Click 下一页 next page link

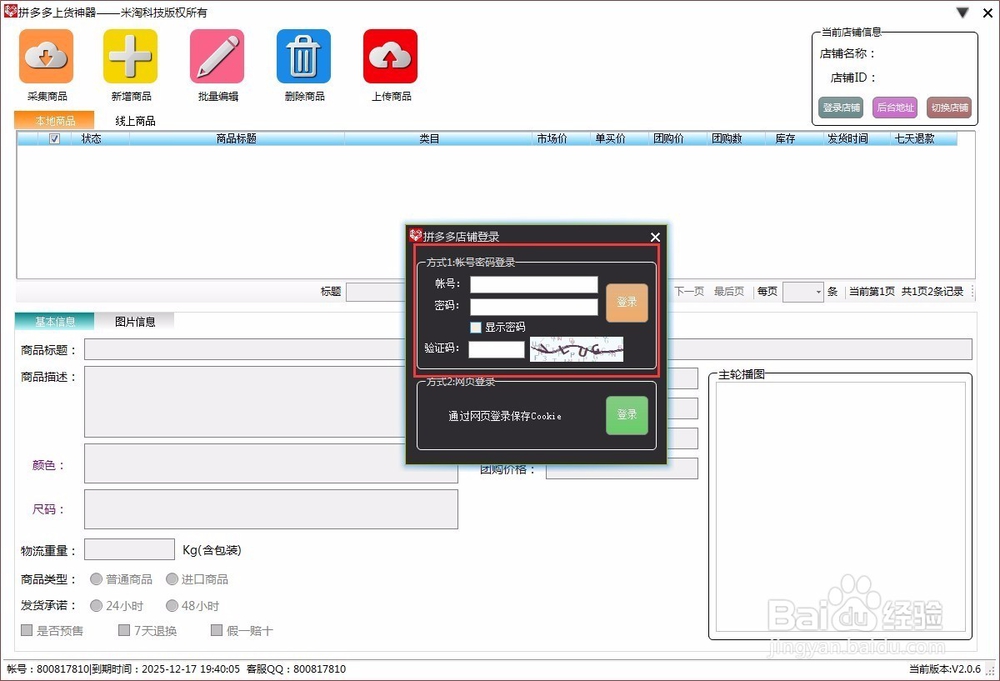pos(689,291)
